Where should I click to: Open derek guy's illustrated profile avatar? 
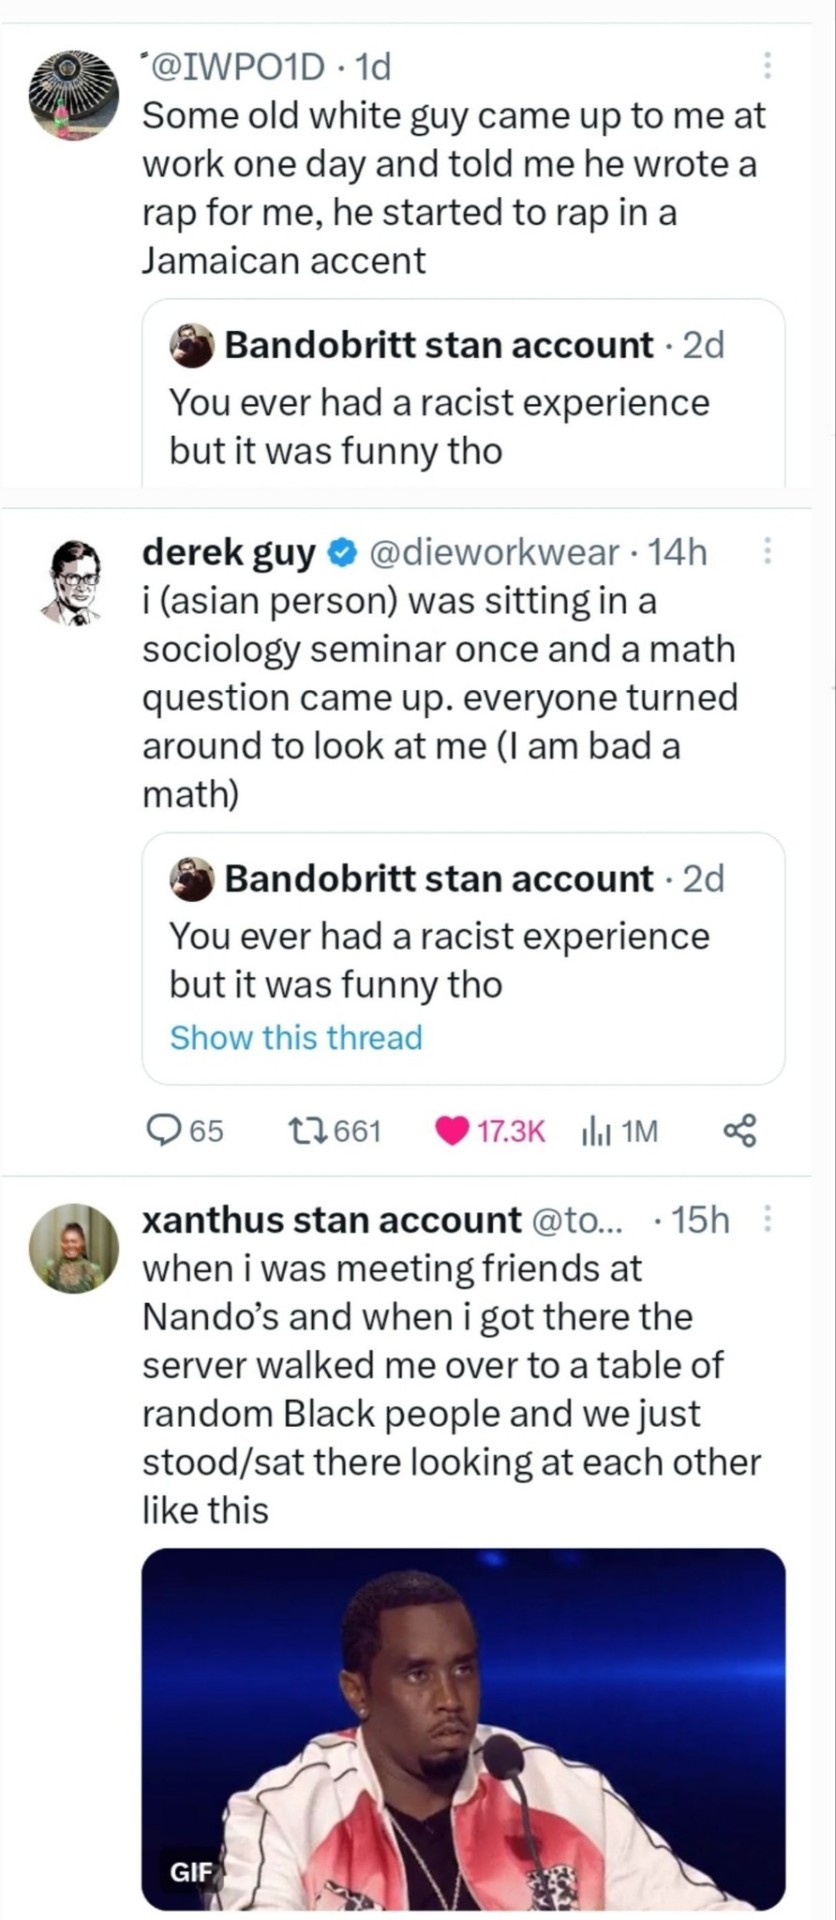click(x=73, y=582)
